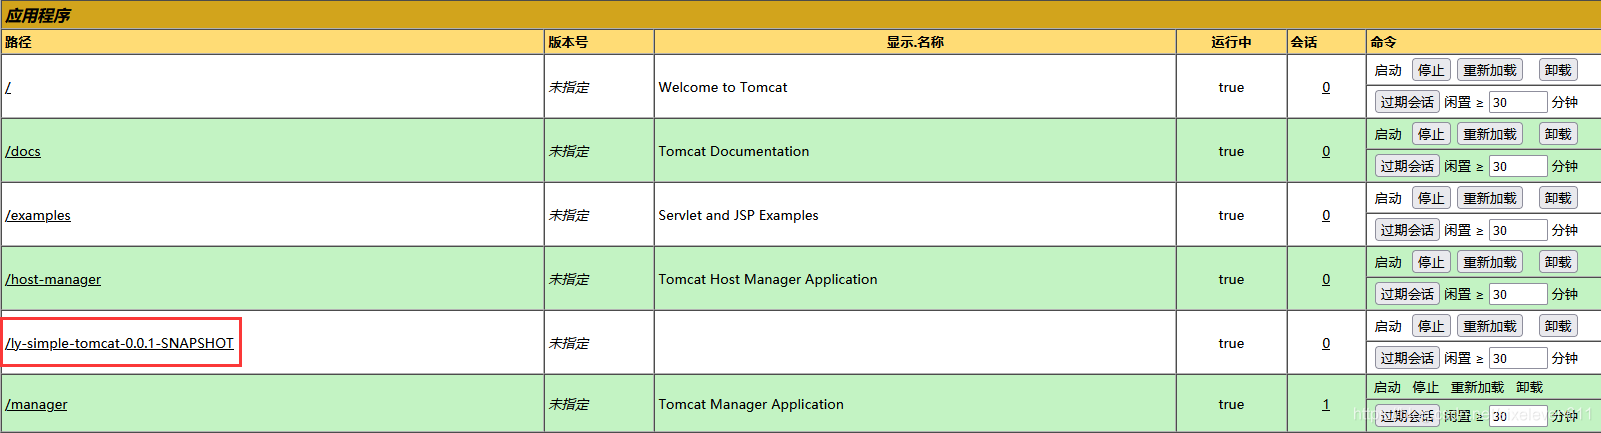Select the 启动 text in /docs row
The image size is (1601, 433).
pyautogui.click(x=1388, y=134)
